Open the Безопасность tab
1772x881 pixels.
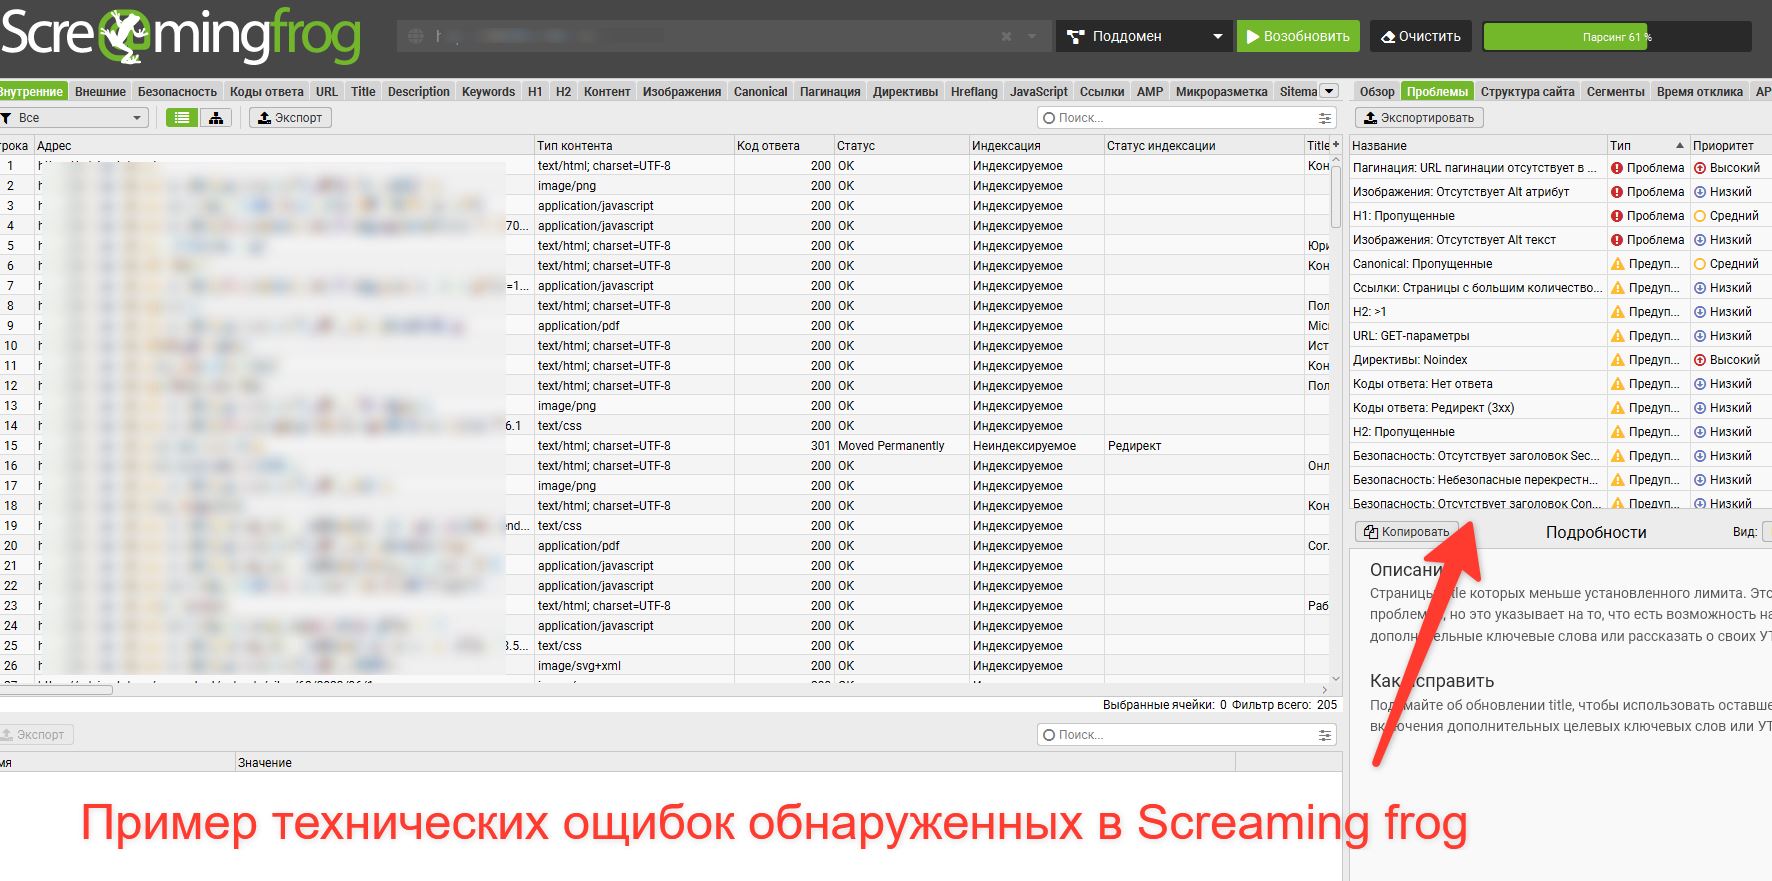177,91
